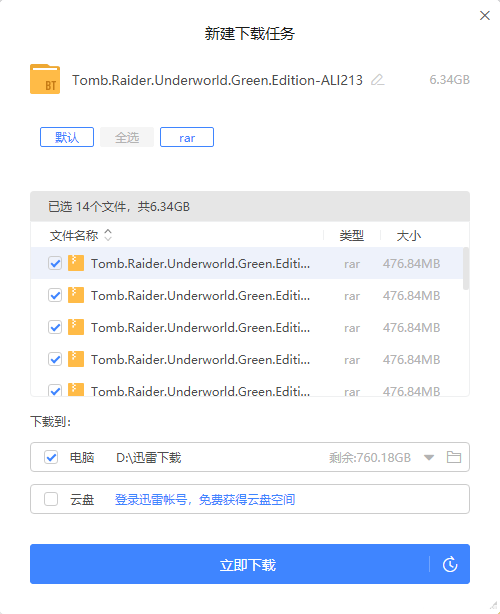Click the orange BT folder icon
Image resolution: width=500 pixels, height=614 pixels.
pyautogui.click(x=45, y=79)
